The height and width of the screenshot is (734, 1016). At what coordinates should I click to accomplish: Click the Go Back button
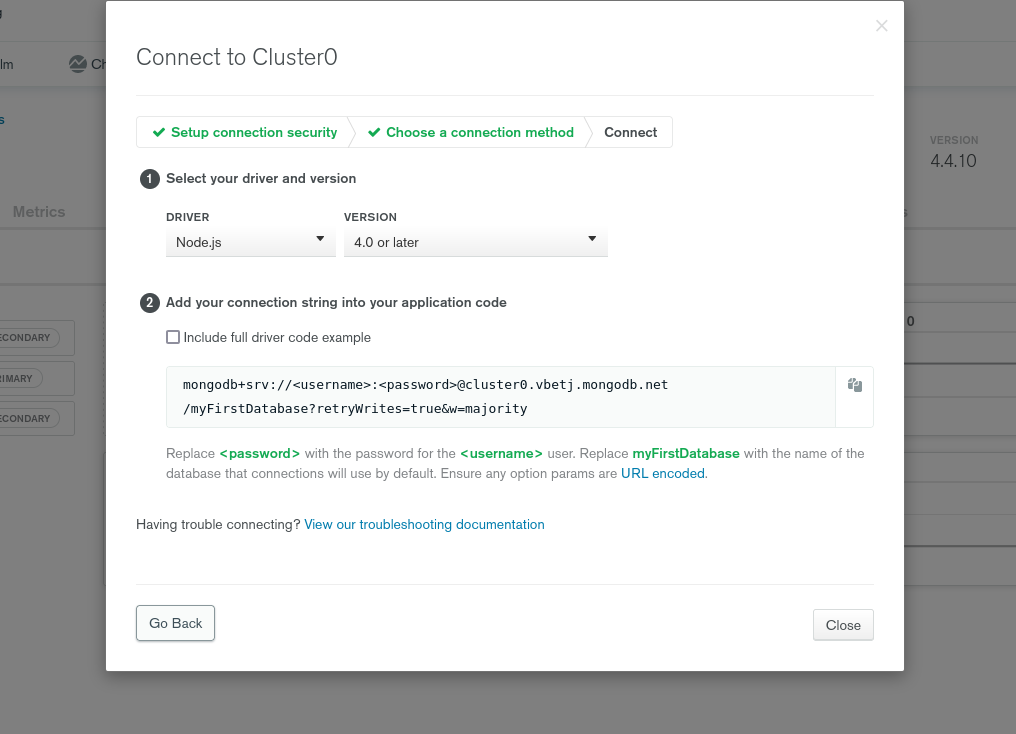click(176, 623)
